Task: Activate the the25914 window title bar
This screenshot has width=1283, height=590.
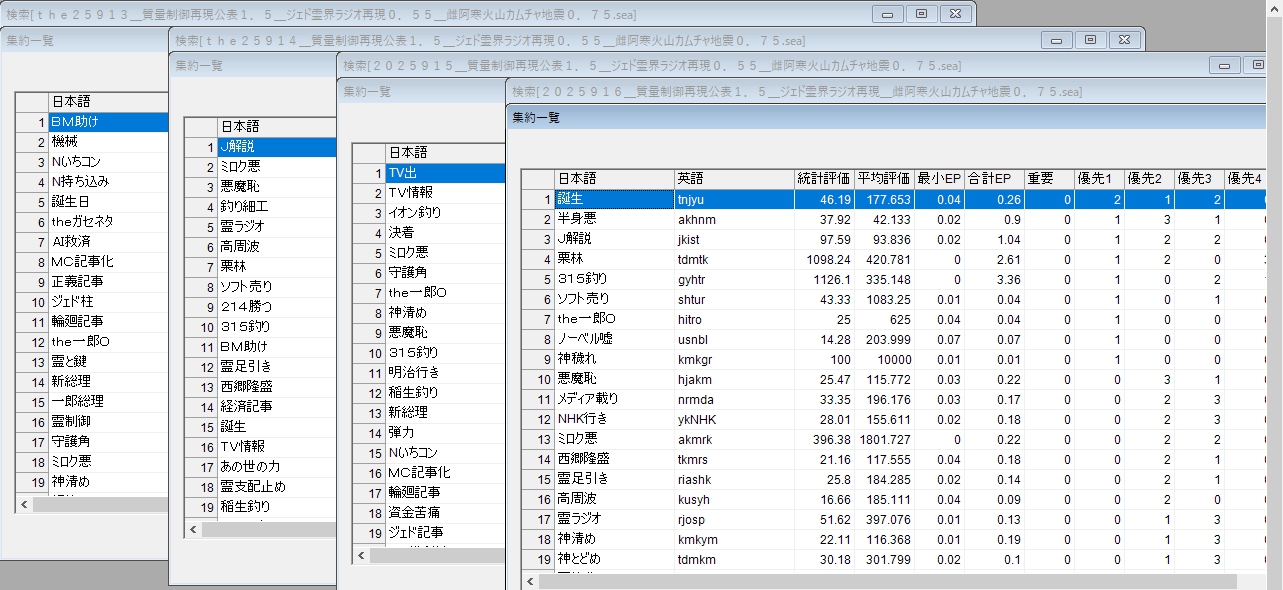Action: pyautogui.click(x=600, y=40)
